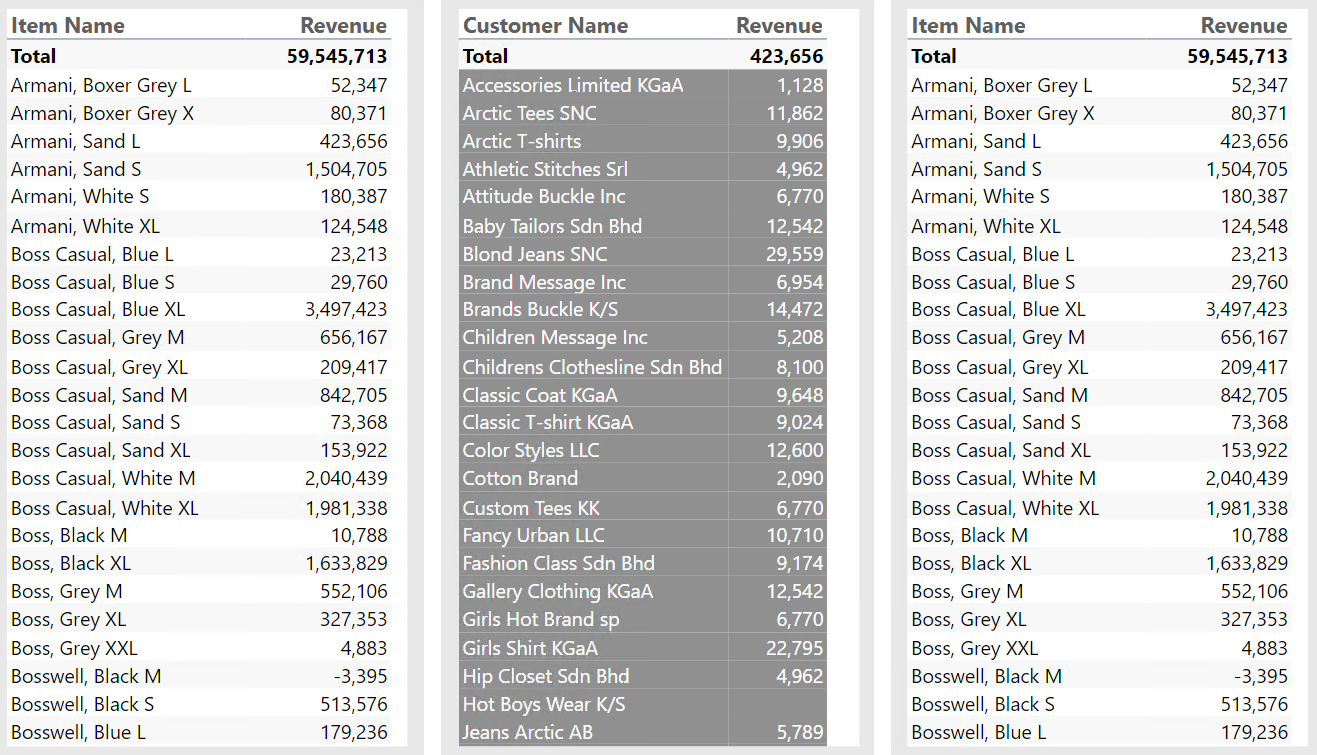1317x755 pixels.
Task: Choose Custom Tees KK customer
Action: coord(531,508)
